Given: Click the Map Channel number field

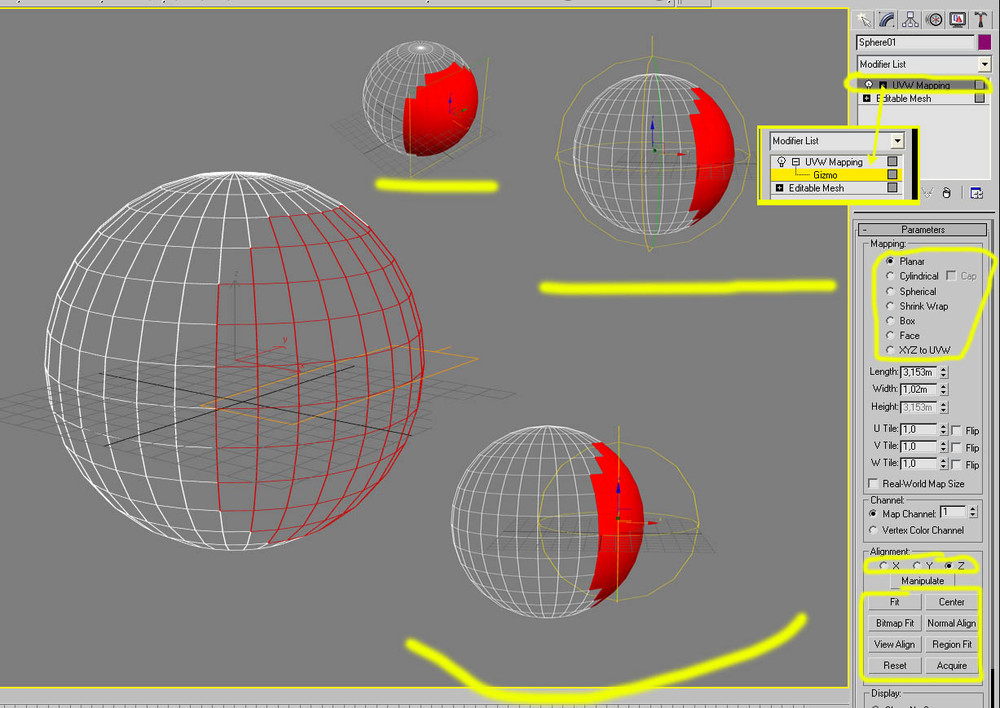Looking at the screenshot, I should pos(953,512).
